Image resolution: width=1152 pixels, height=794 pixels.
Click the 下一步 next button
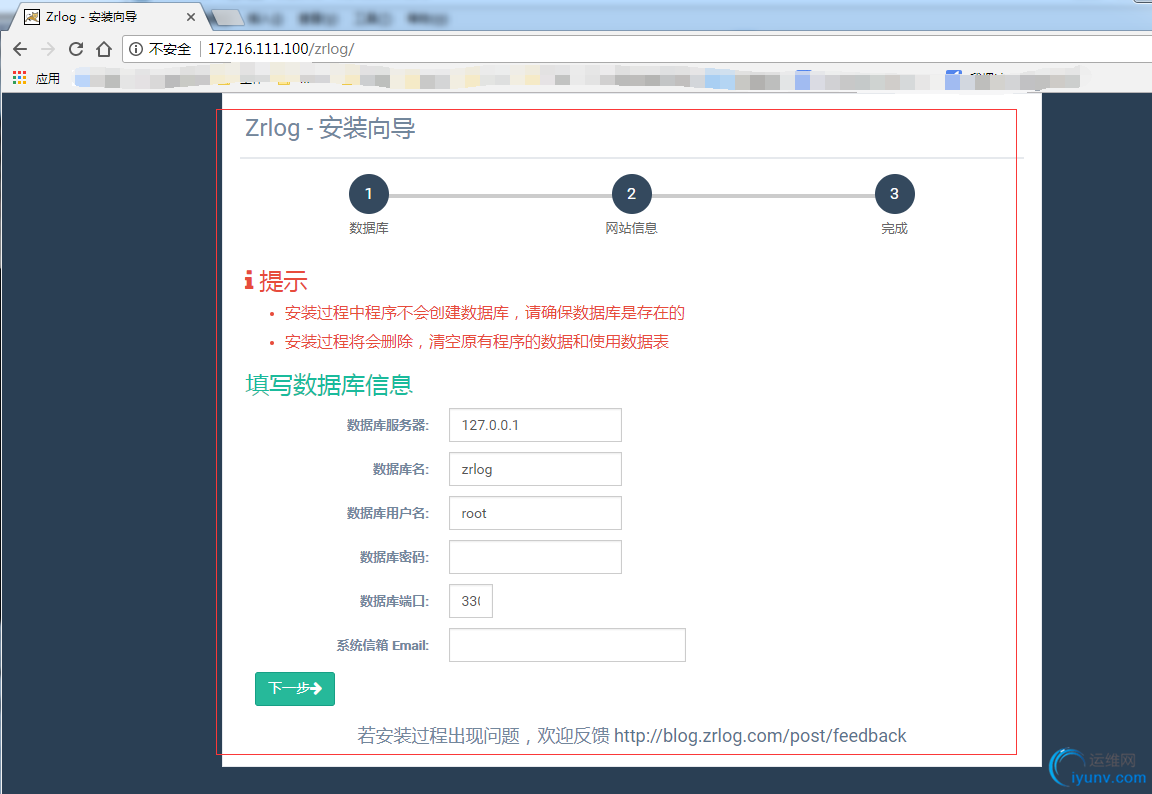[295, 689]
